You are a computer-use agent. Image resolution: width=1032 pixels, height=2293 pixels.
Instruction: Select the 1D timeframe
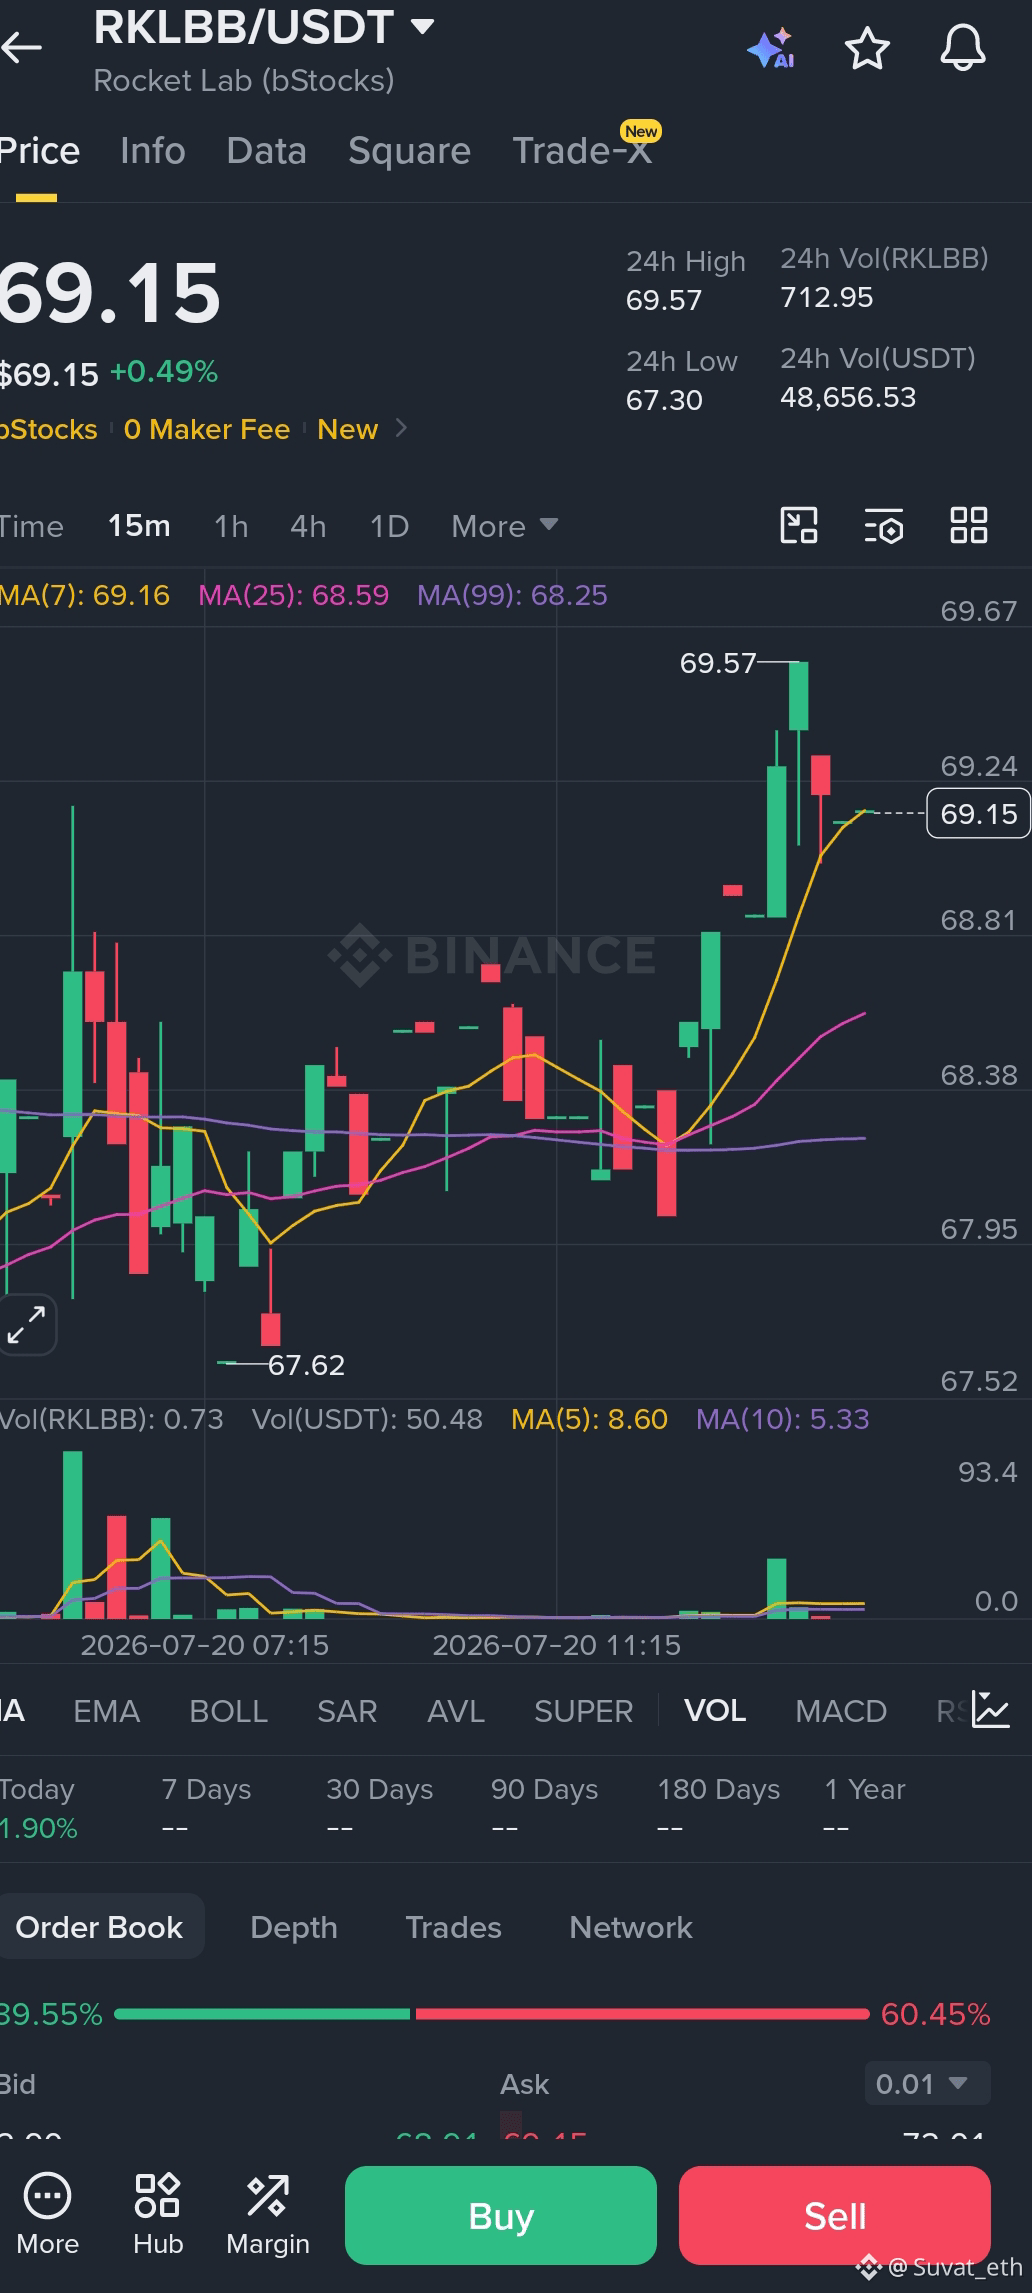click(x=389, y=526)
